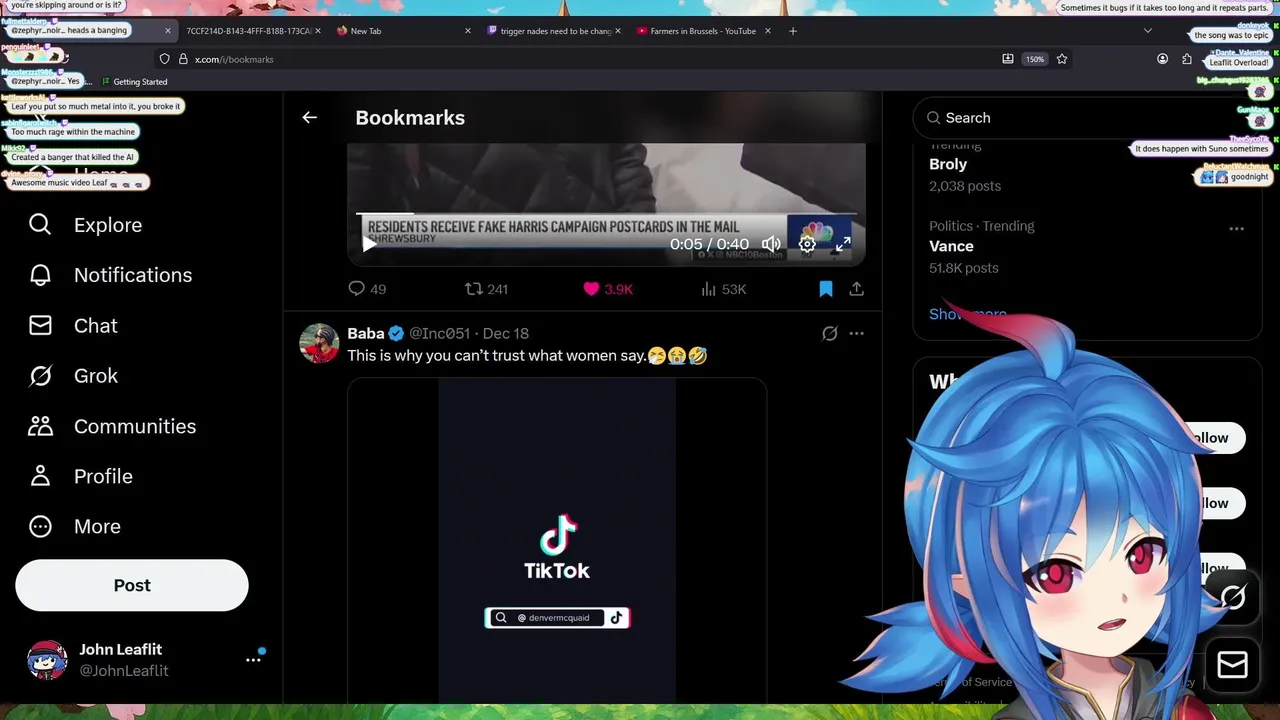Click the Chat envelope icon
Viewport: 1280px width, 720px height.
(x=40, y=326)
